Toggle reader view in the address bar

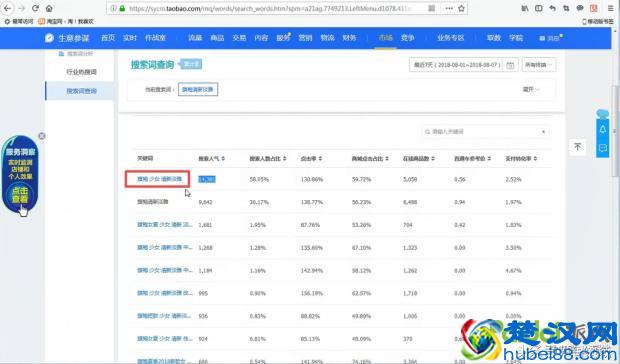click(x=431, y=8)
